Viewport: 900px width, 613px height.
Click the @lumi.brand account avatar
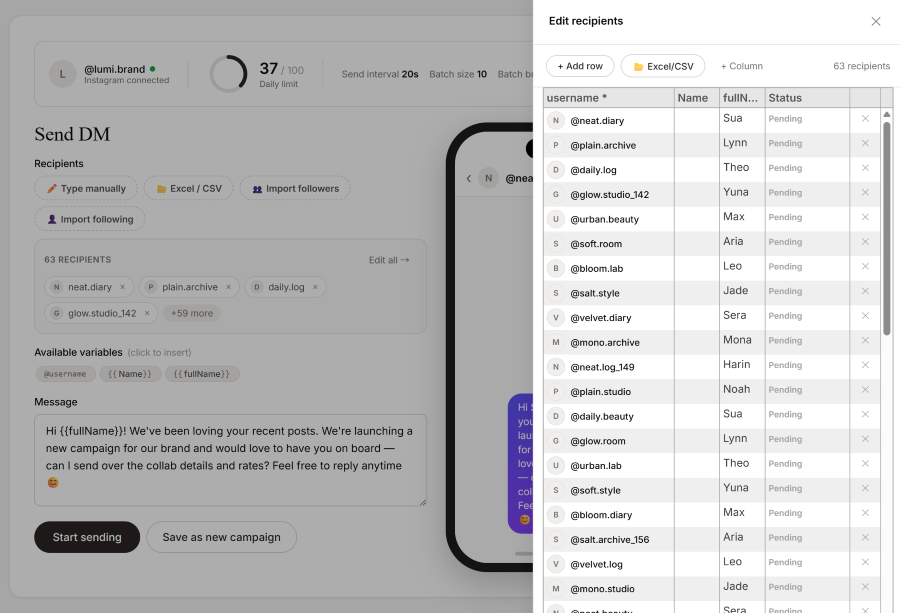[63, 74]
